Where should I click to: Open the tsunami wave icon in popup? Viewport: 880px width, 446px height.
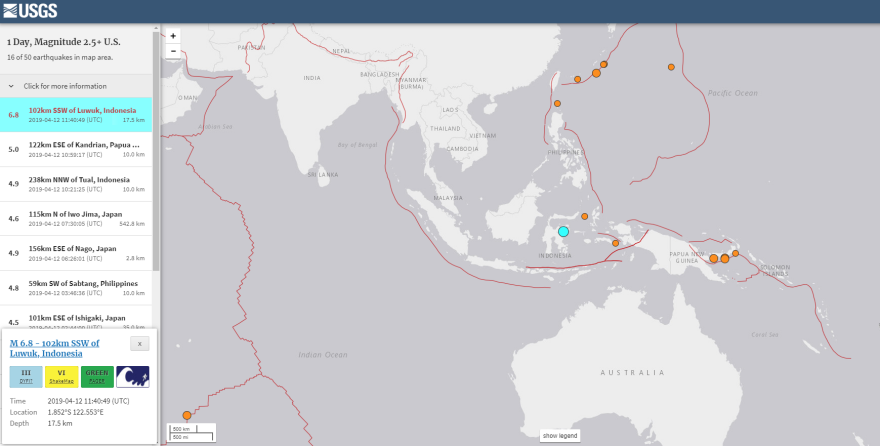pos(133,376)
